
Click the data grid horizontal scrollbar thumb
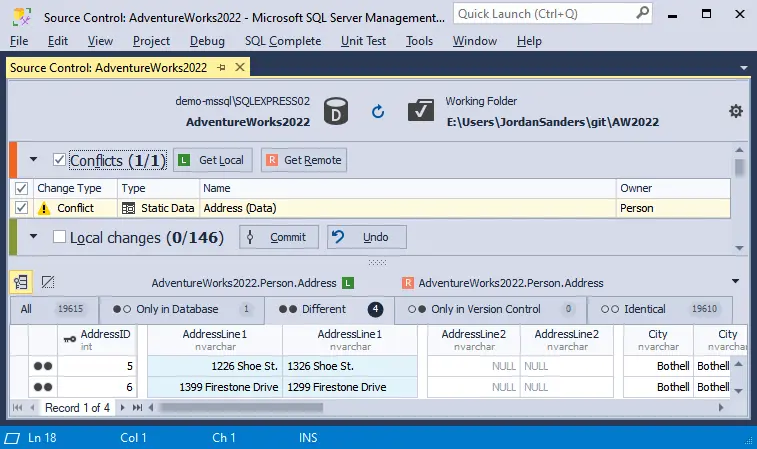[241, 407]
